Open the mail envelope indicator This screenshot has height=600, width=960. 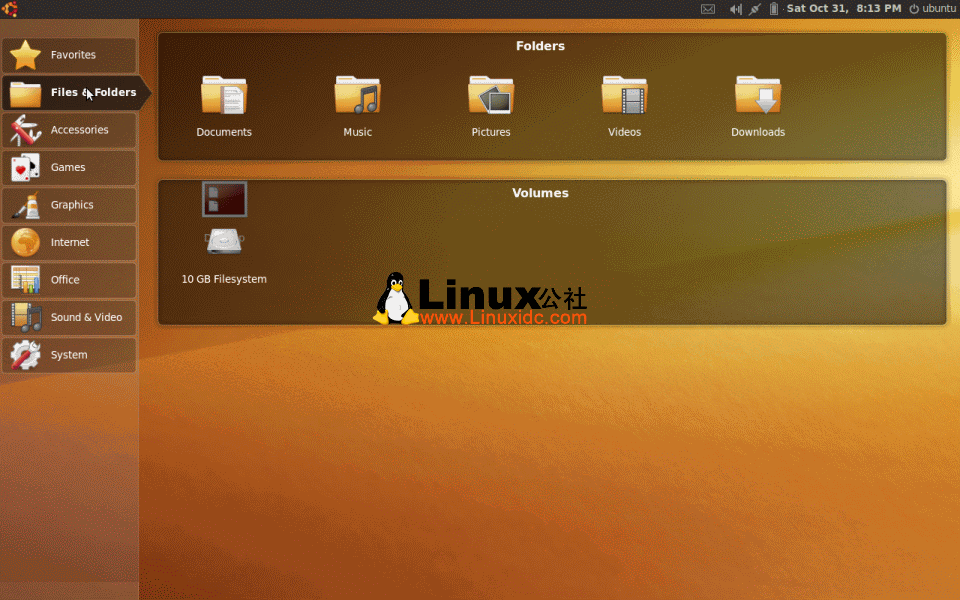(708, 8)
